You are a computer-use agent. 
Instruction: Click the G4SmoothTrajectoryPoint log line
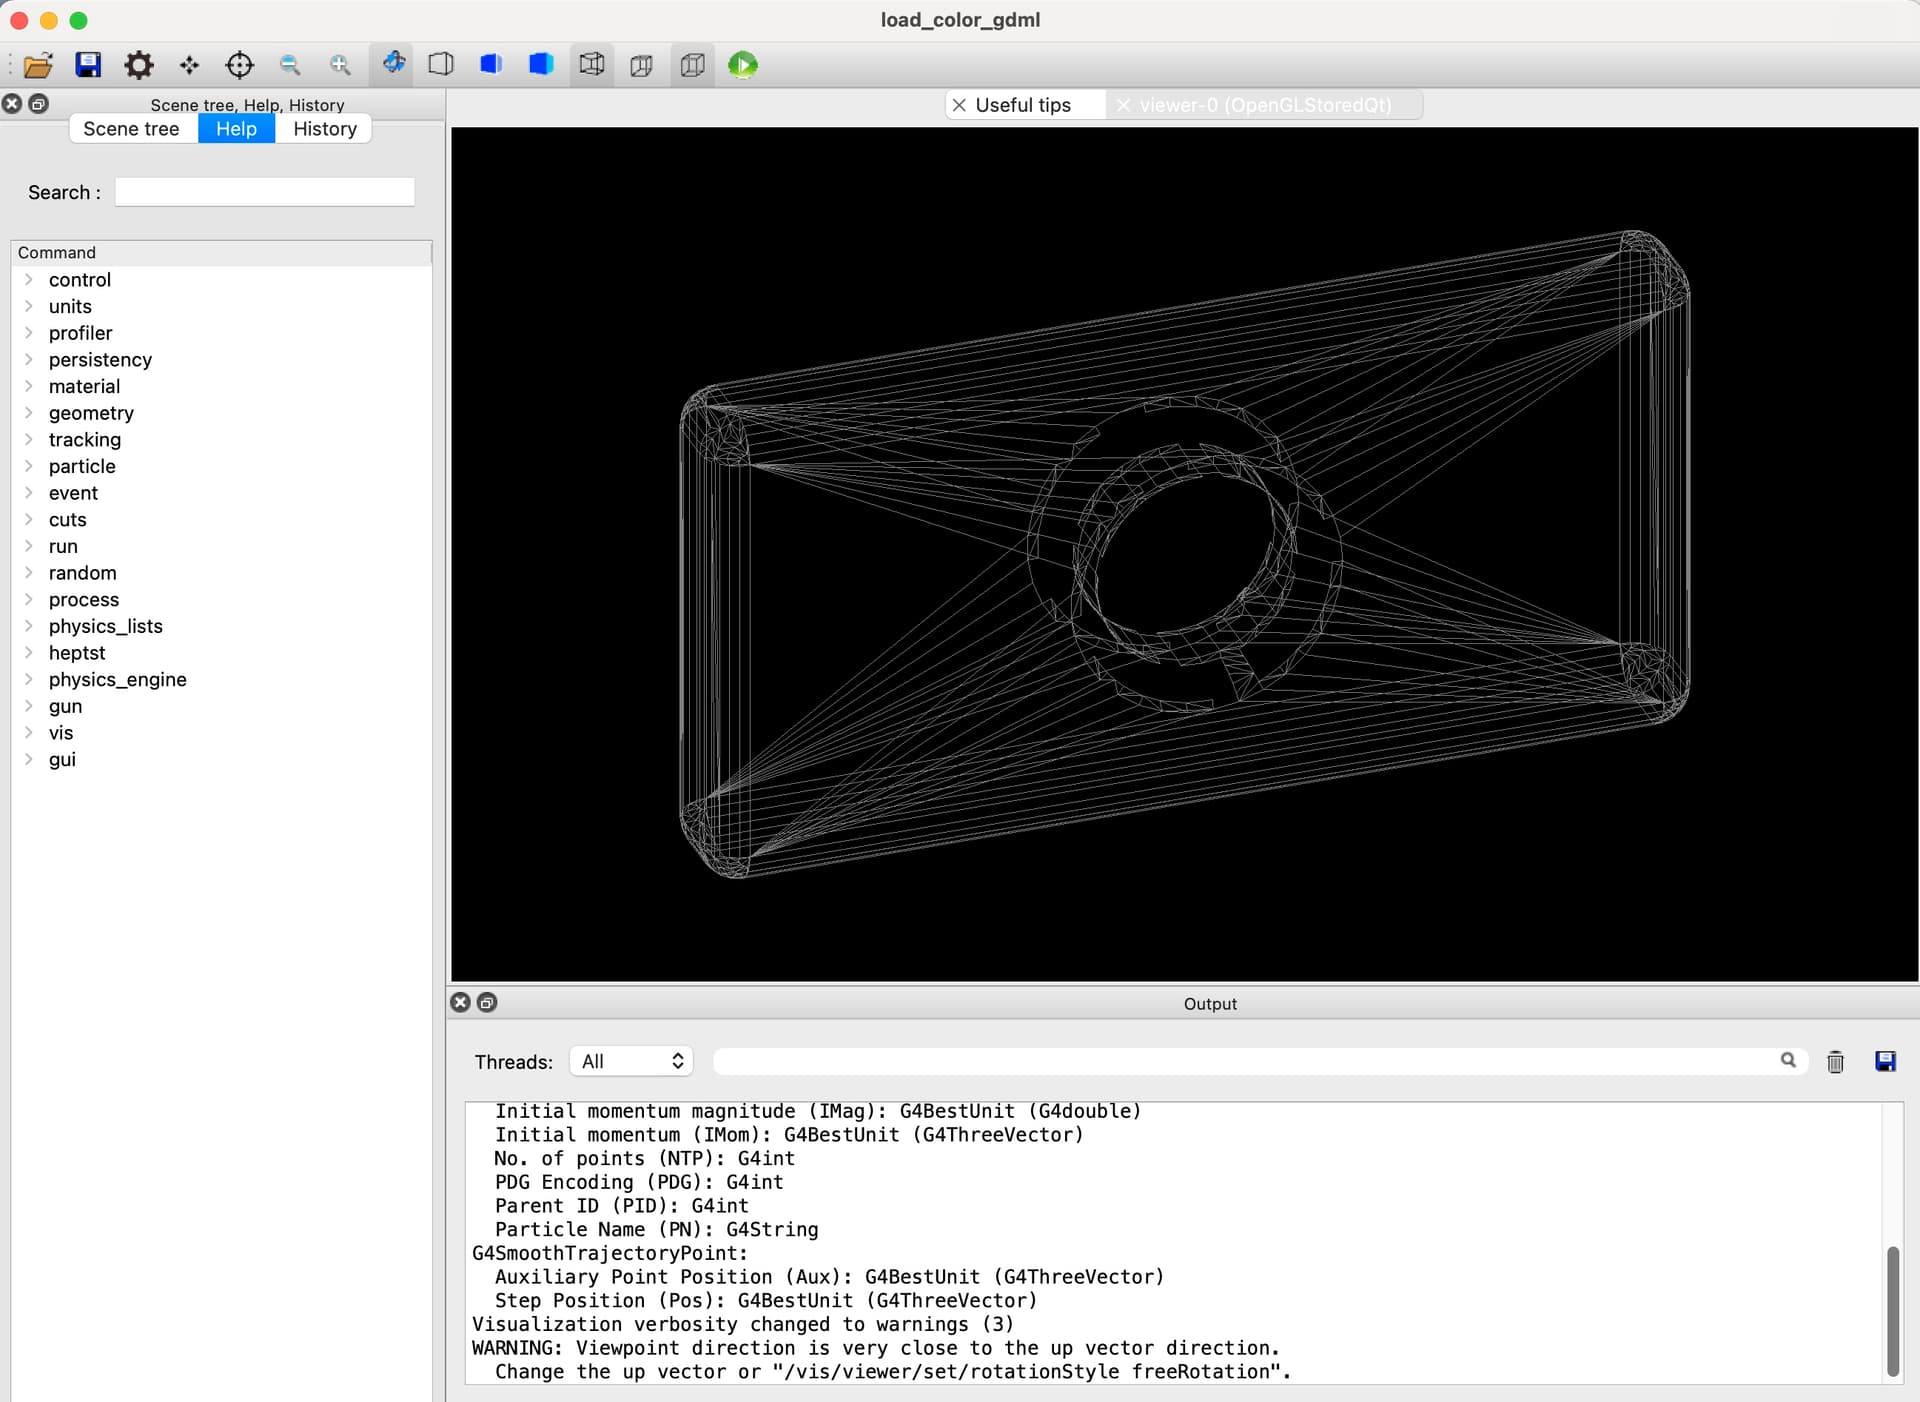(x=610, y=1253)
